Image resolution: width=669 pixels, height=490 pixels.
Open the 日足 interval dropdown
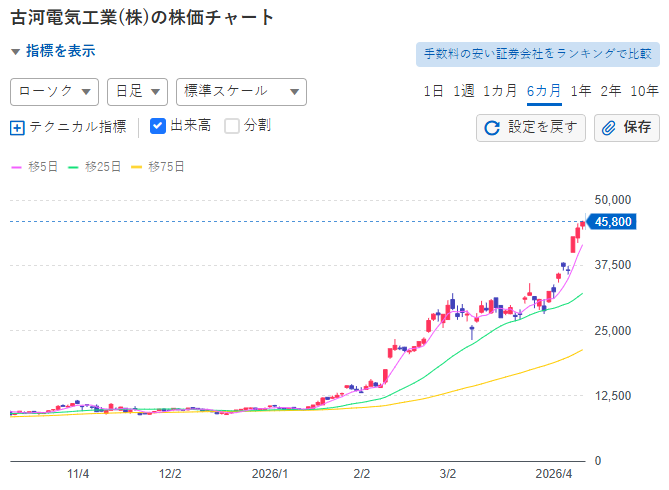click(x=137, y=92)
